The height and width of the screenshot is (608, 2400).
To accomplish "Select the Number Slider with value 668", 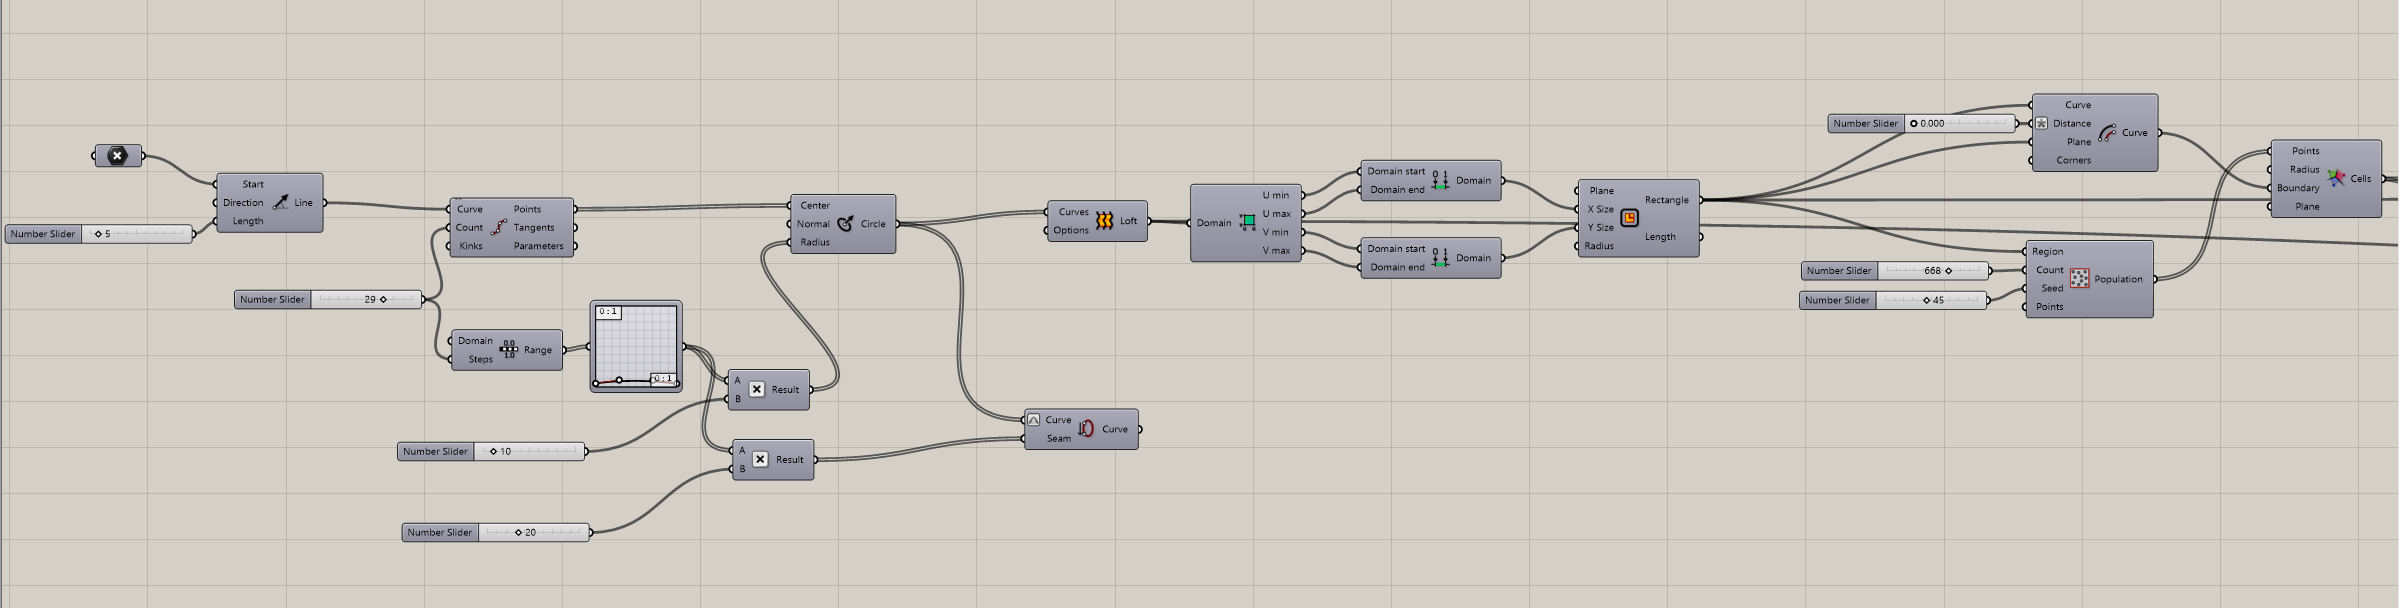I will (x=1896, y=271).
